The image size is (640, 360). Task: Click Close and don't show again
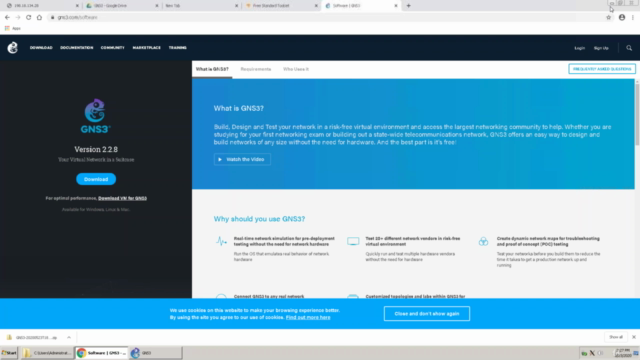(427, 313)
